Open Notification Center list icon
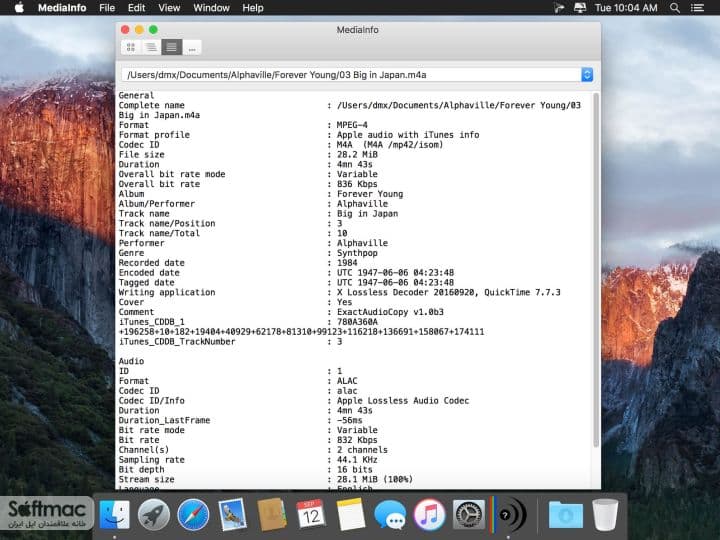720x540 pixels. point(697,8)
